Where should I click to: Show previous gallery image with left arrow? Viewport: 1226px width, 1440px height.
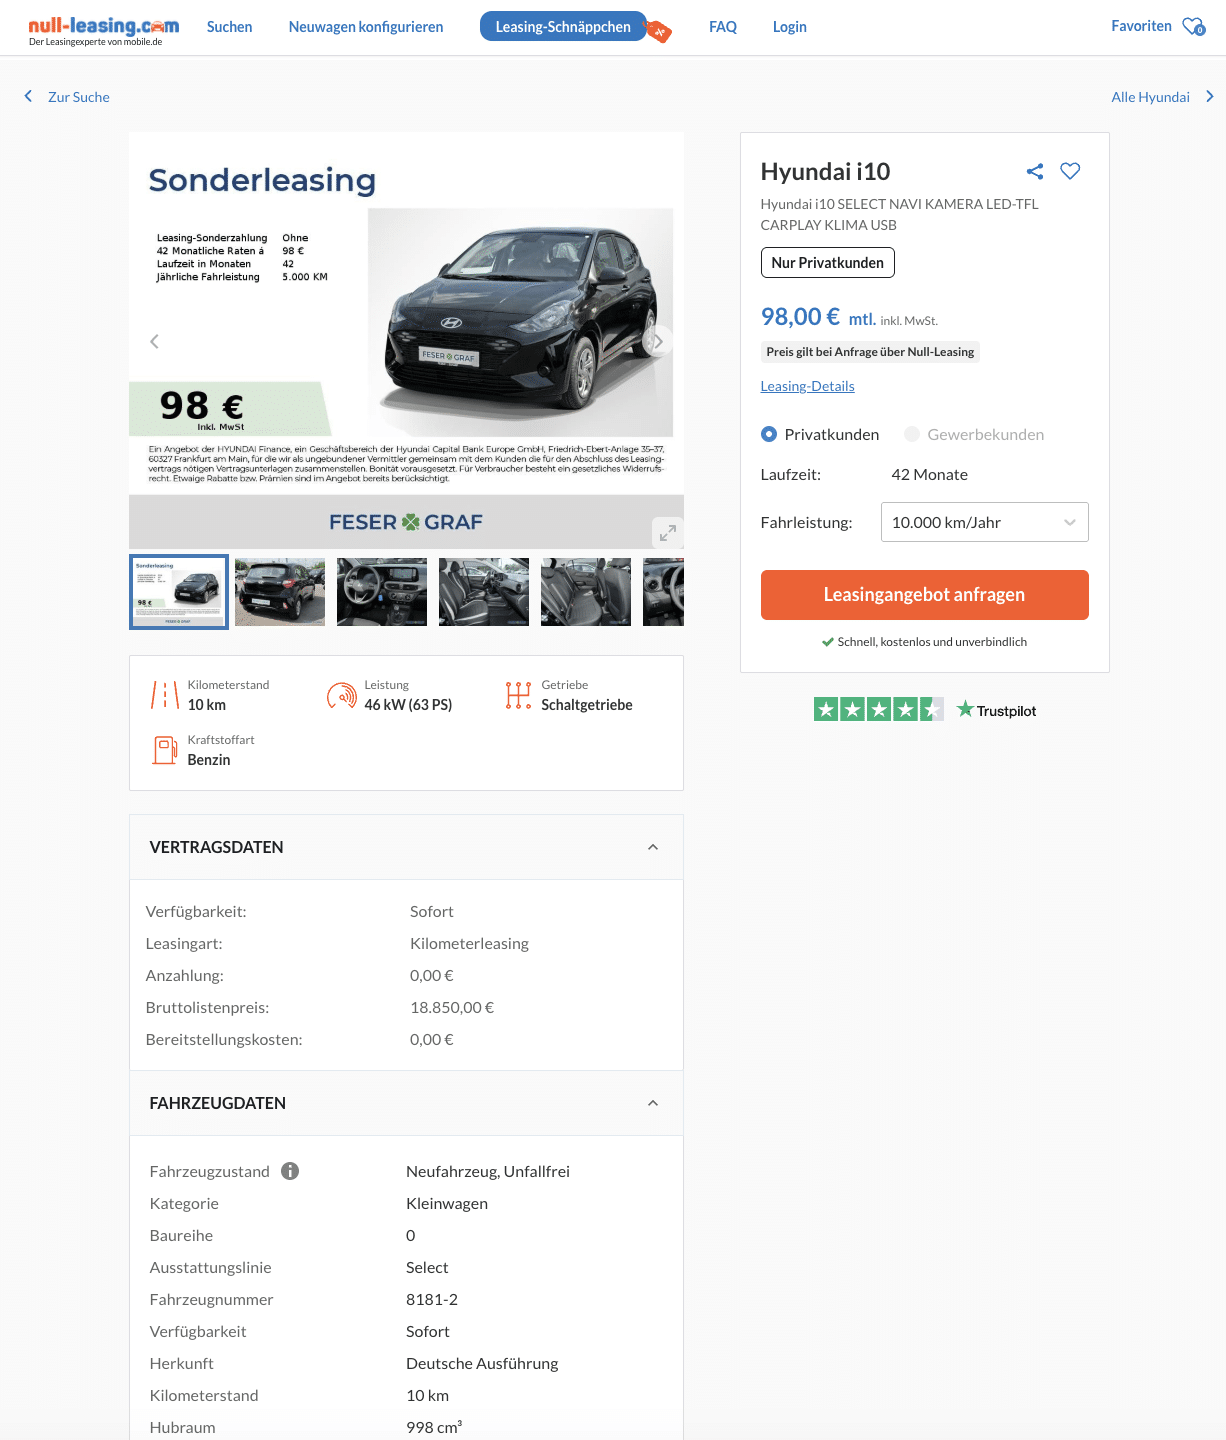coord(154,341)
